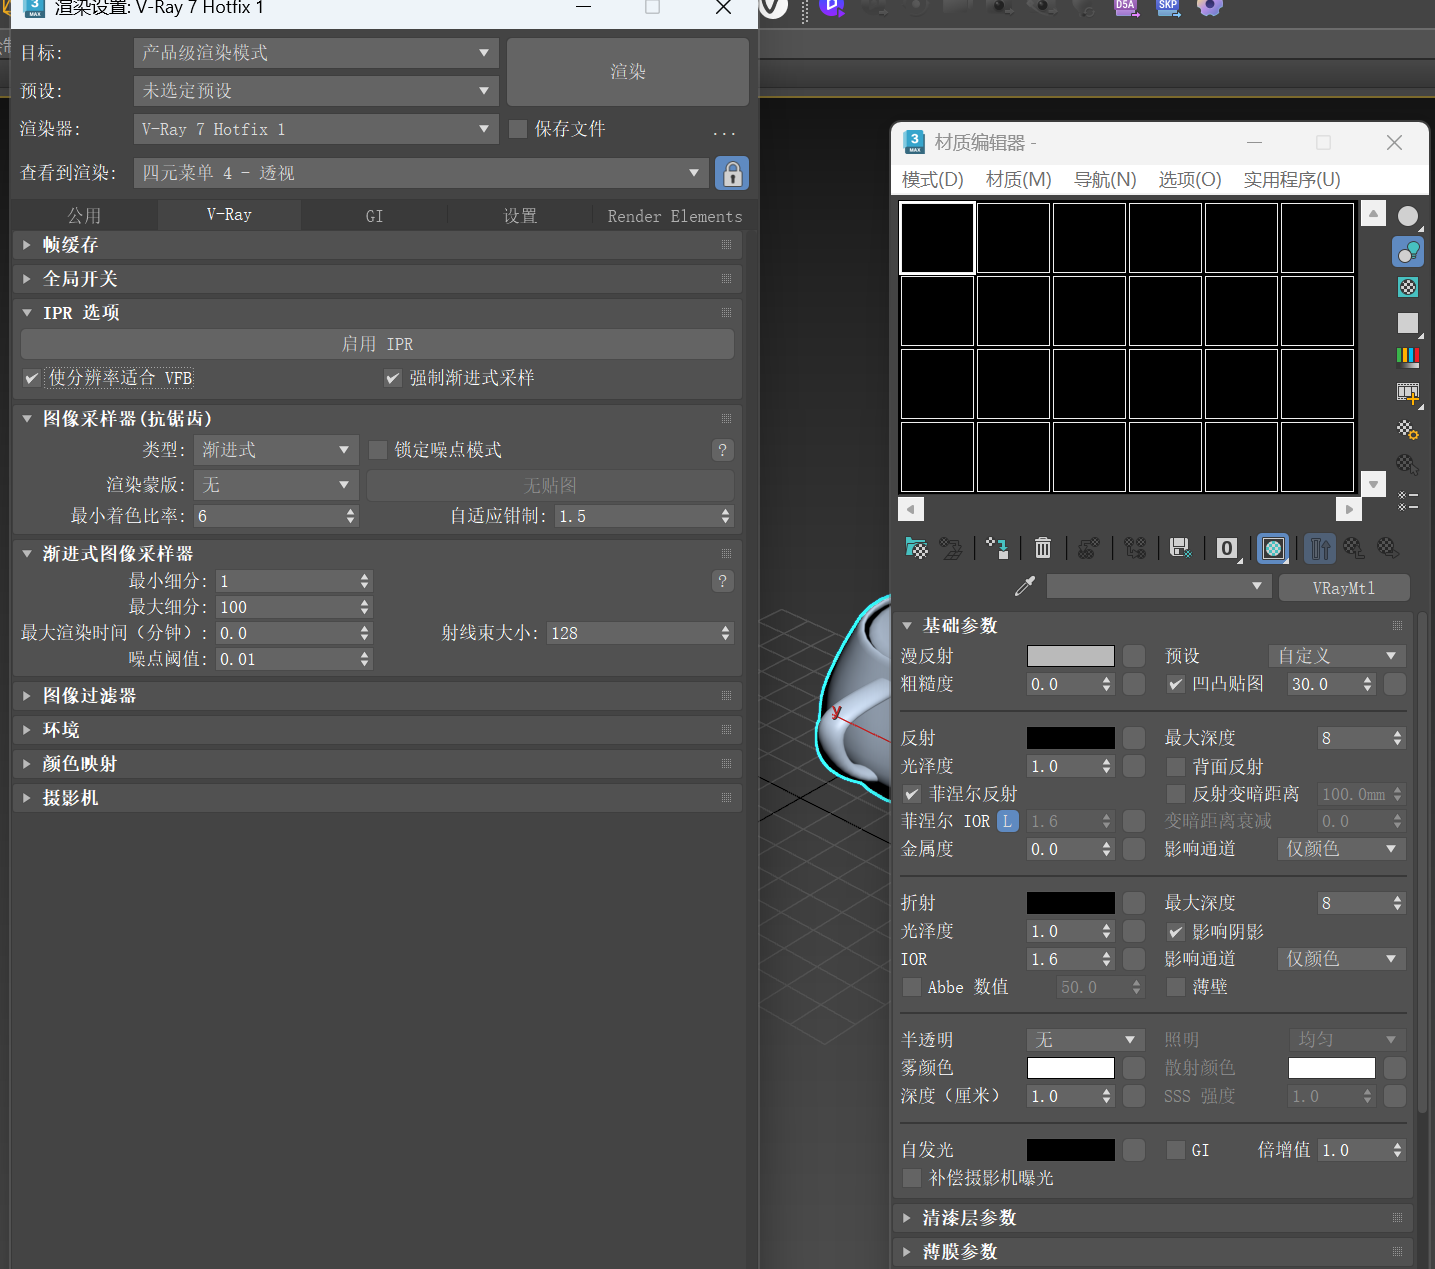1435x1269 pixels.
Task: Uncheck 强制渐进式采样 checkbox
Action: click(x=393, y=378)
